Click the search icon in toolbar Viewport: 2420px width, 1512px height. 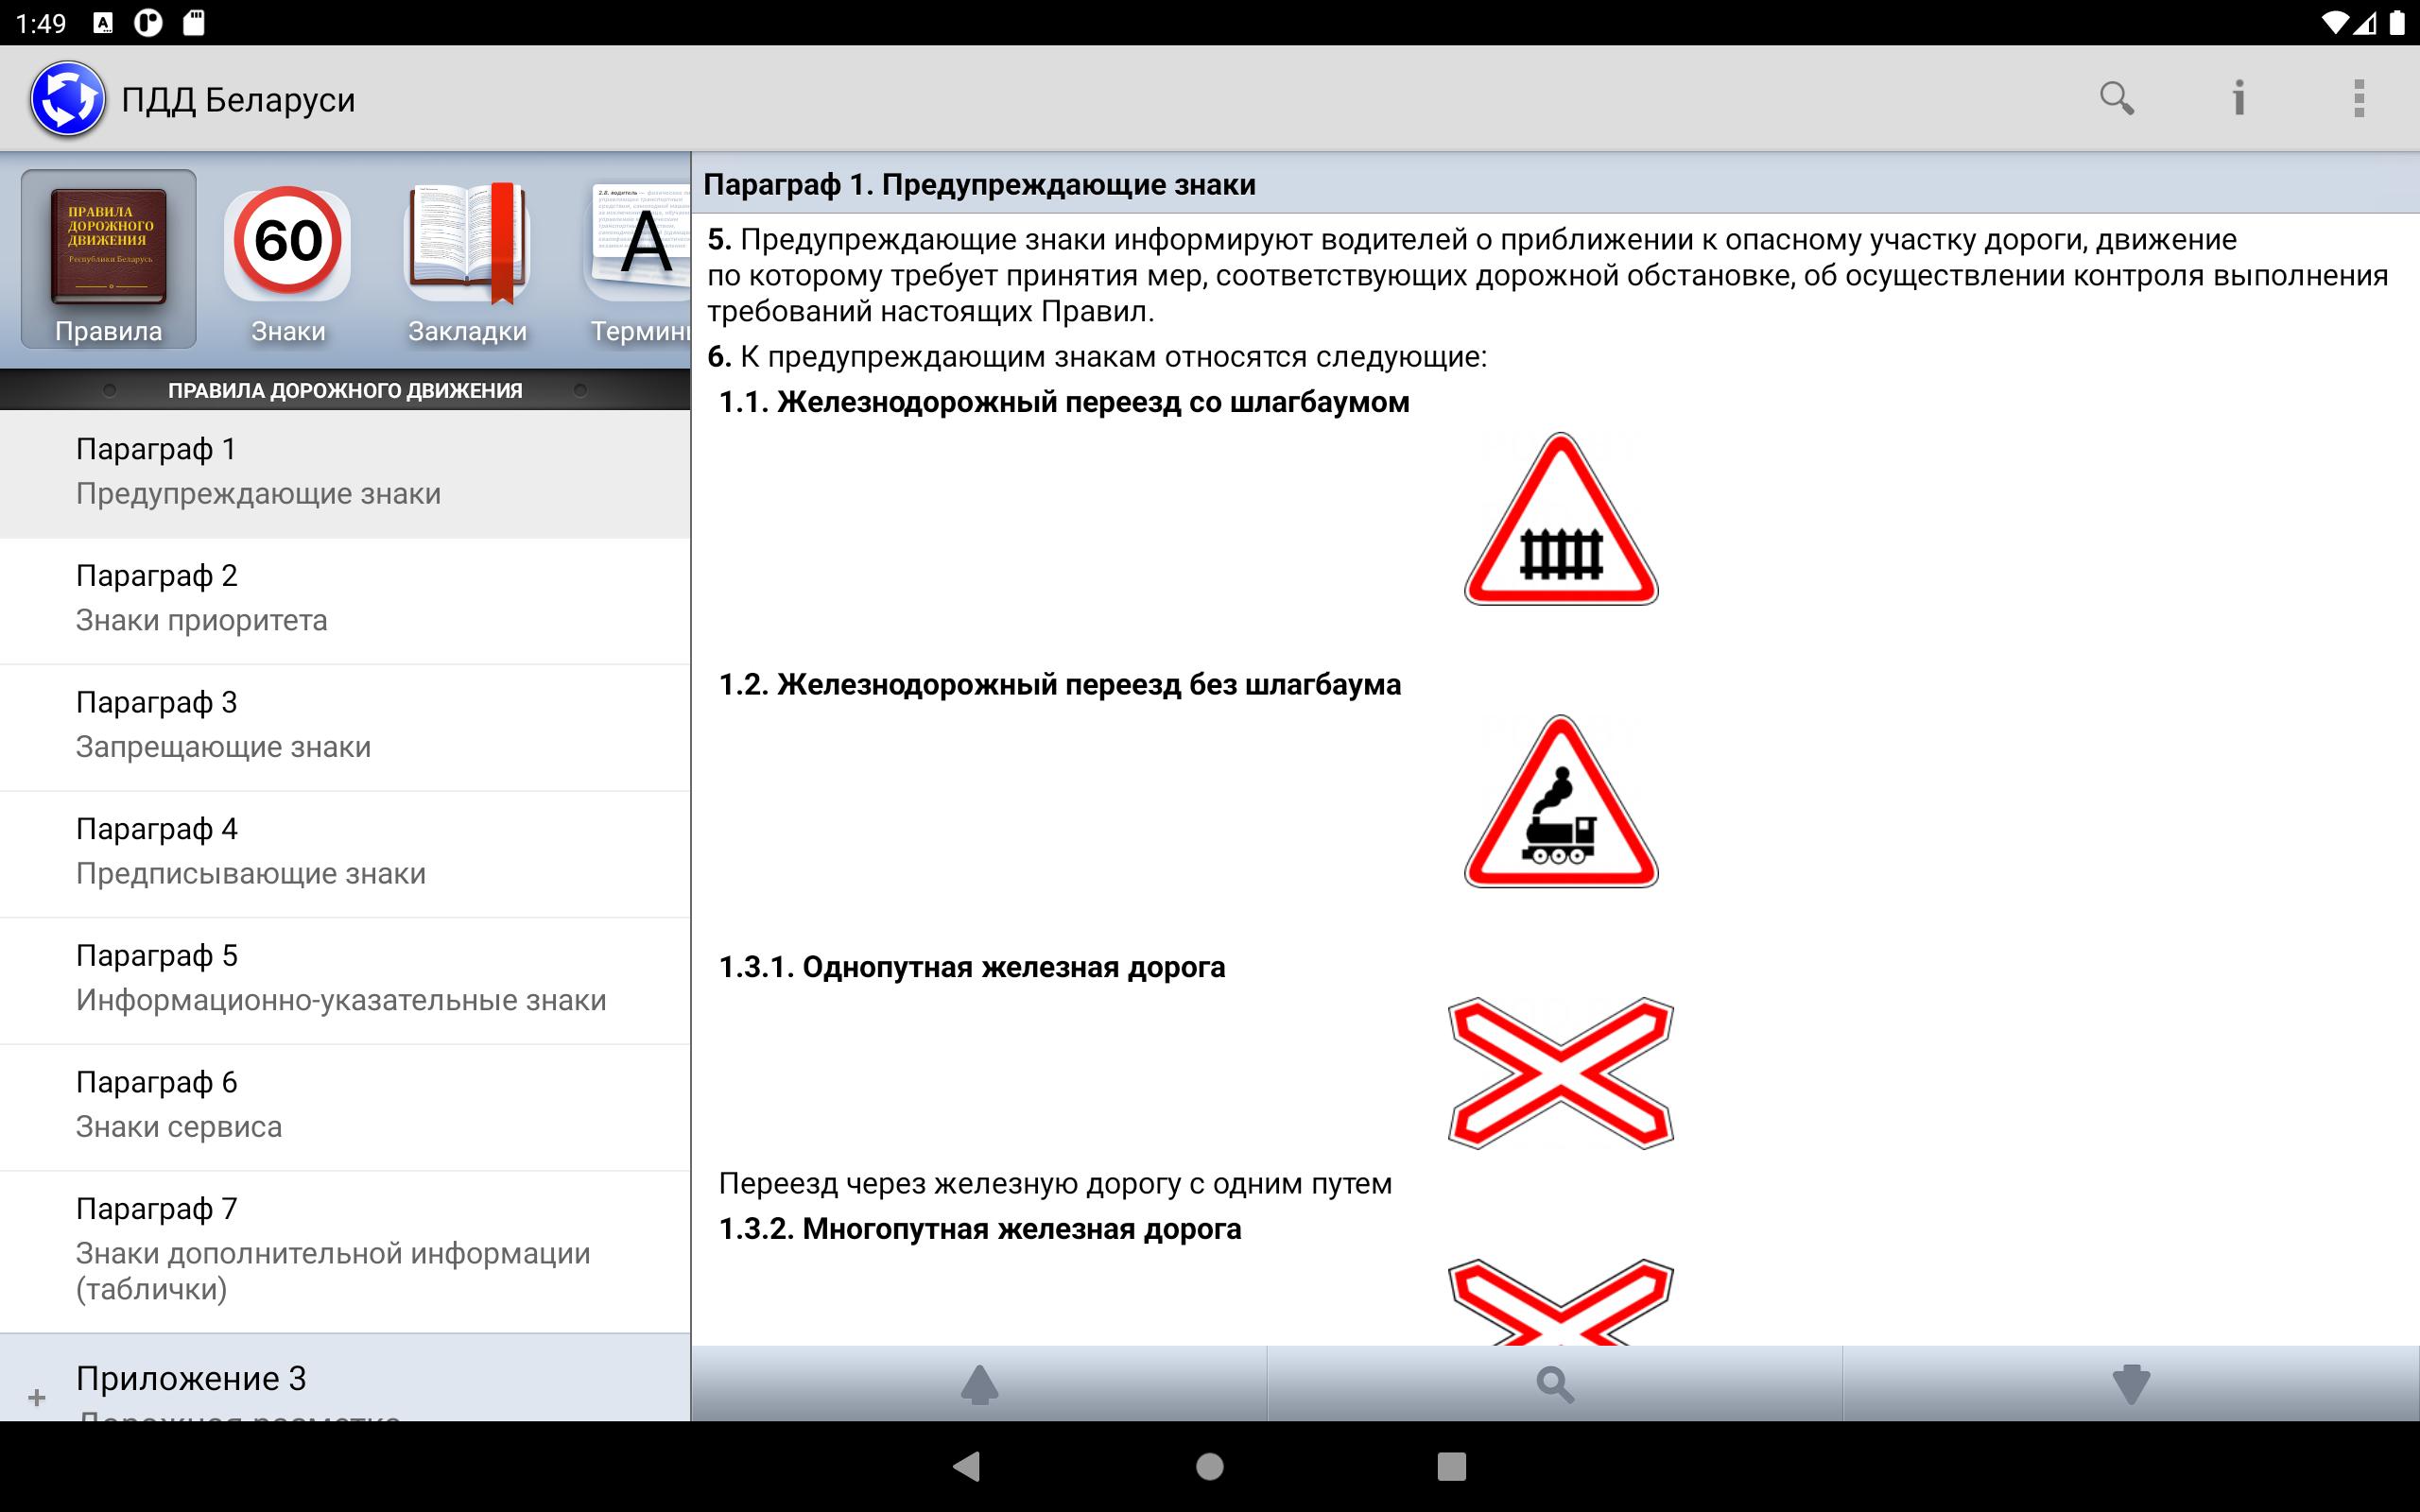(x=2115, y=99)
